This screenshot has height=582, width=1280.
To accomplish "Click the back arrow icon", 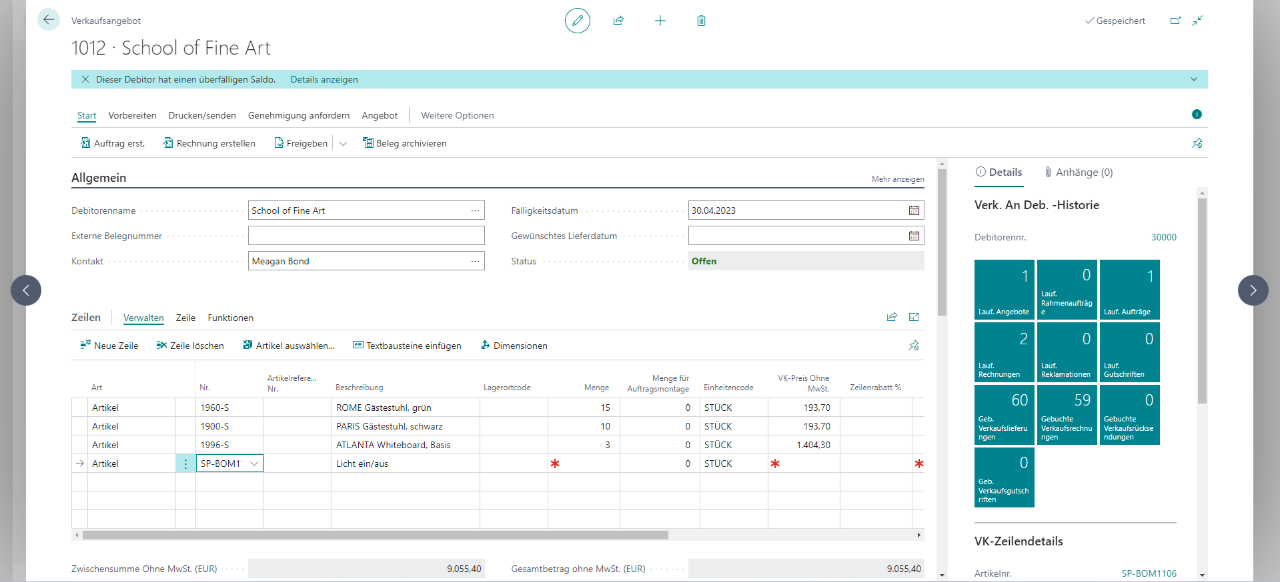I will click(48, 20).
